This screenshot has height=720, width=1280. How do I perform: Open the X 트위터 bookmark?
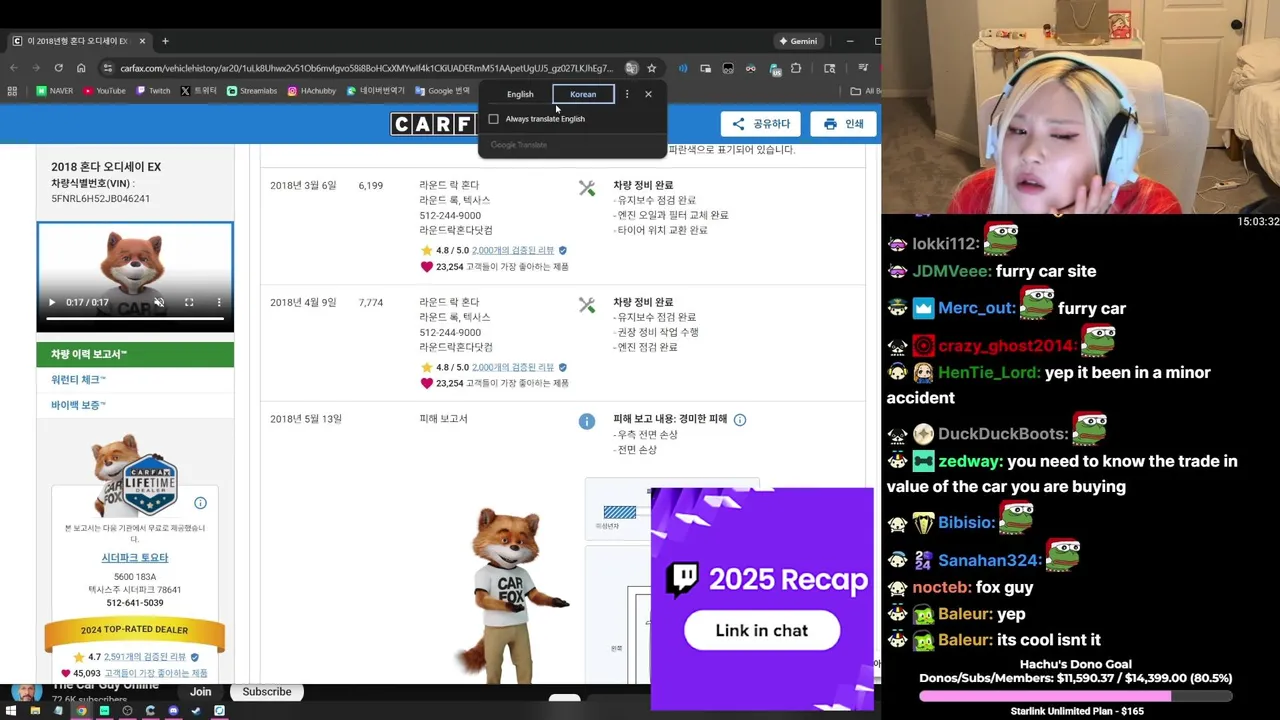click(199, 91)
